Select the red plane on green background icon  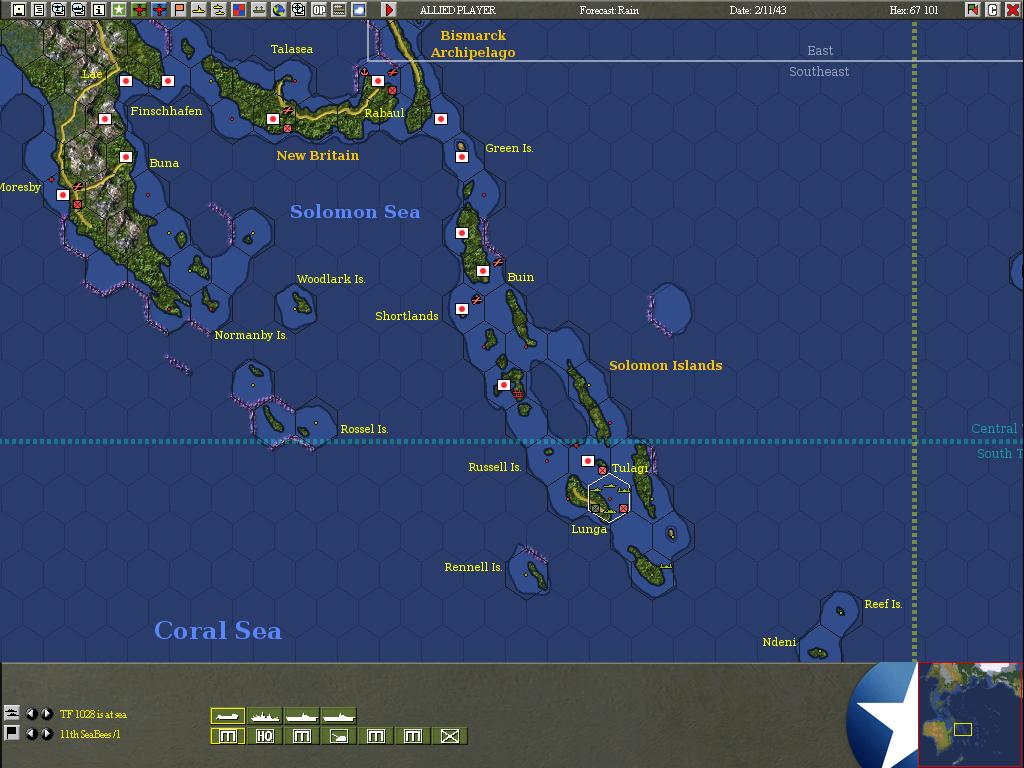click(138, 10)
